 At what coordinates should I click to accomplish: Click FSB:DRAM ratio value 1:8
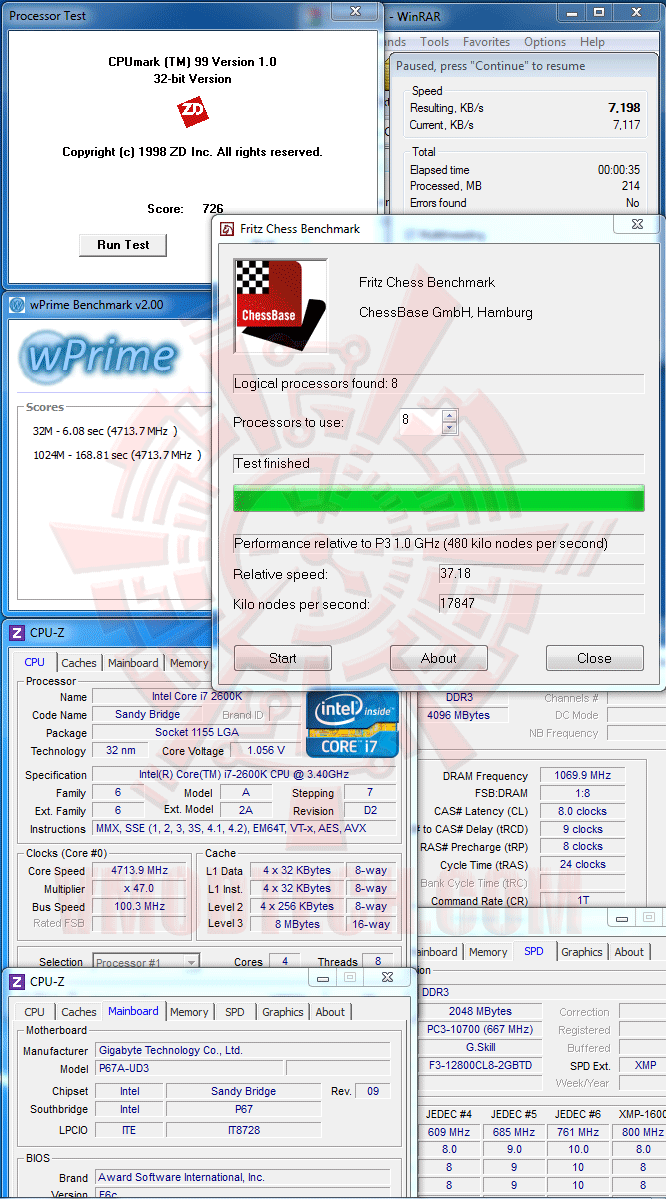pyautogui.click(x=583, y=793)
